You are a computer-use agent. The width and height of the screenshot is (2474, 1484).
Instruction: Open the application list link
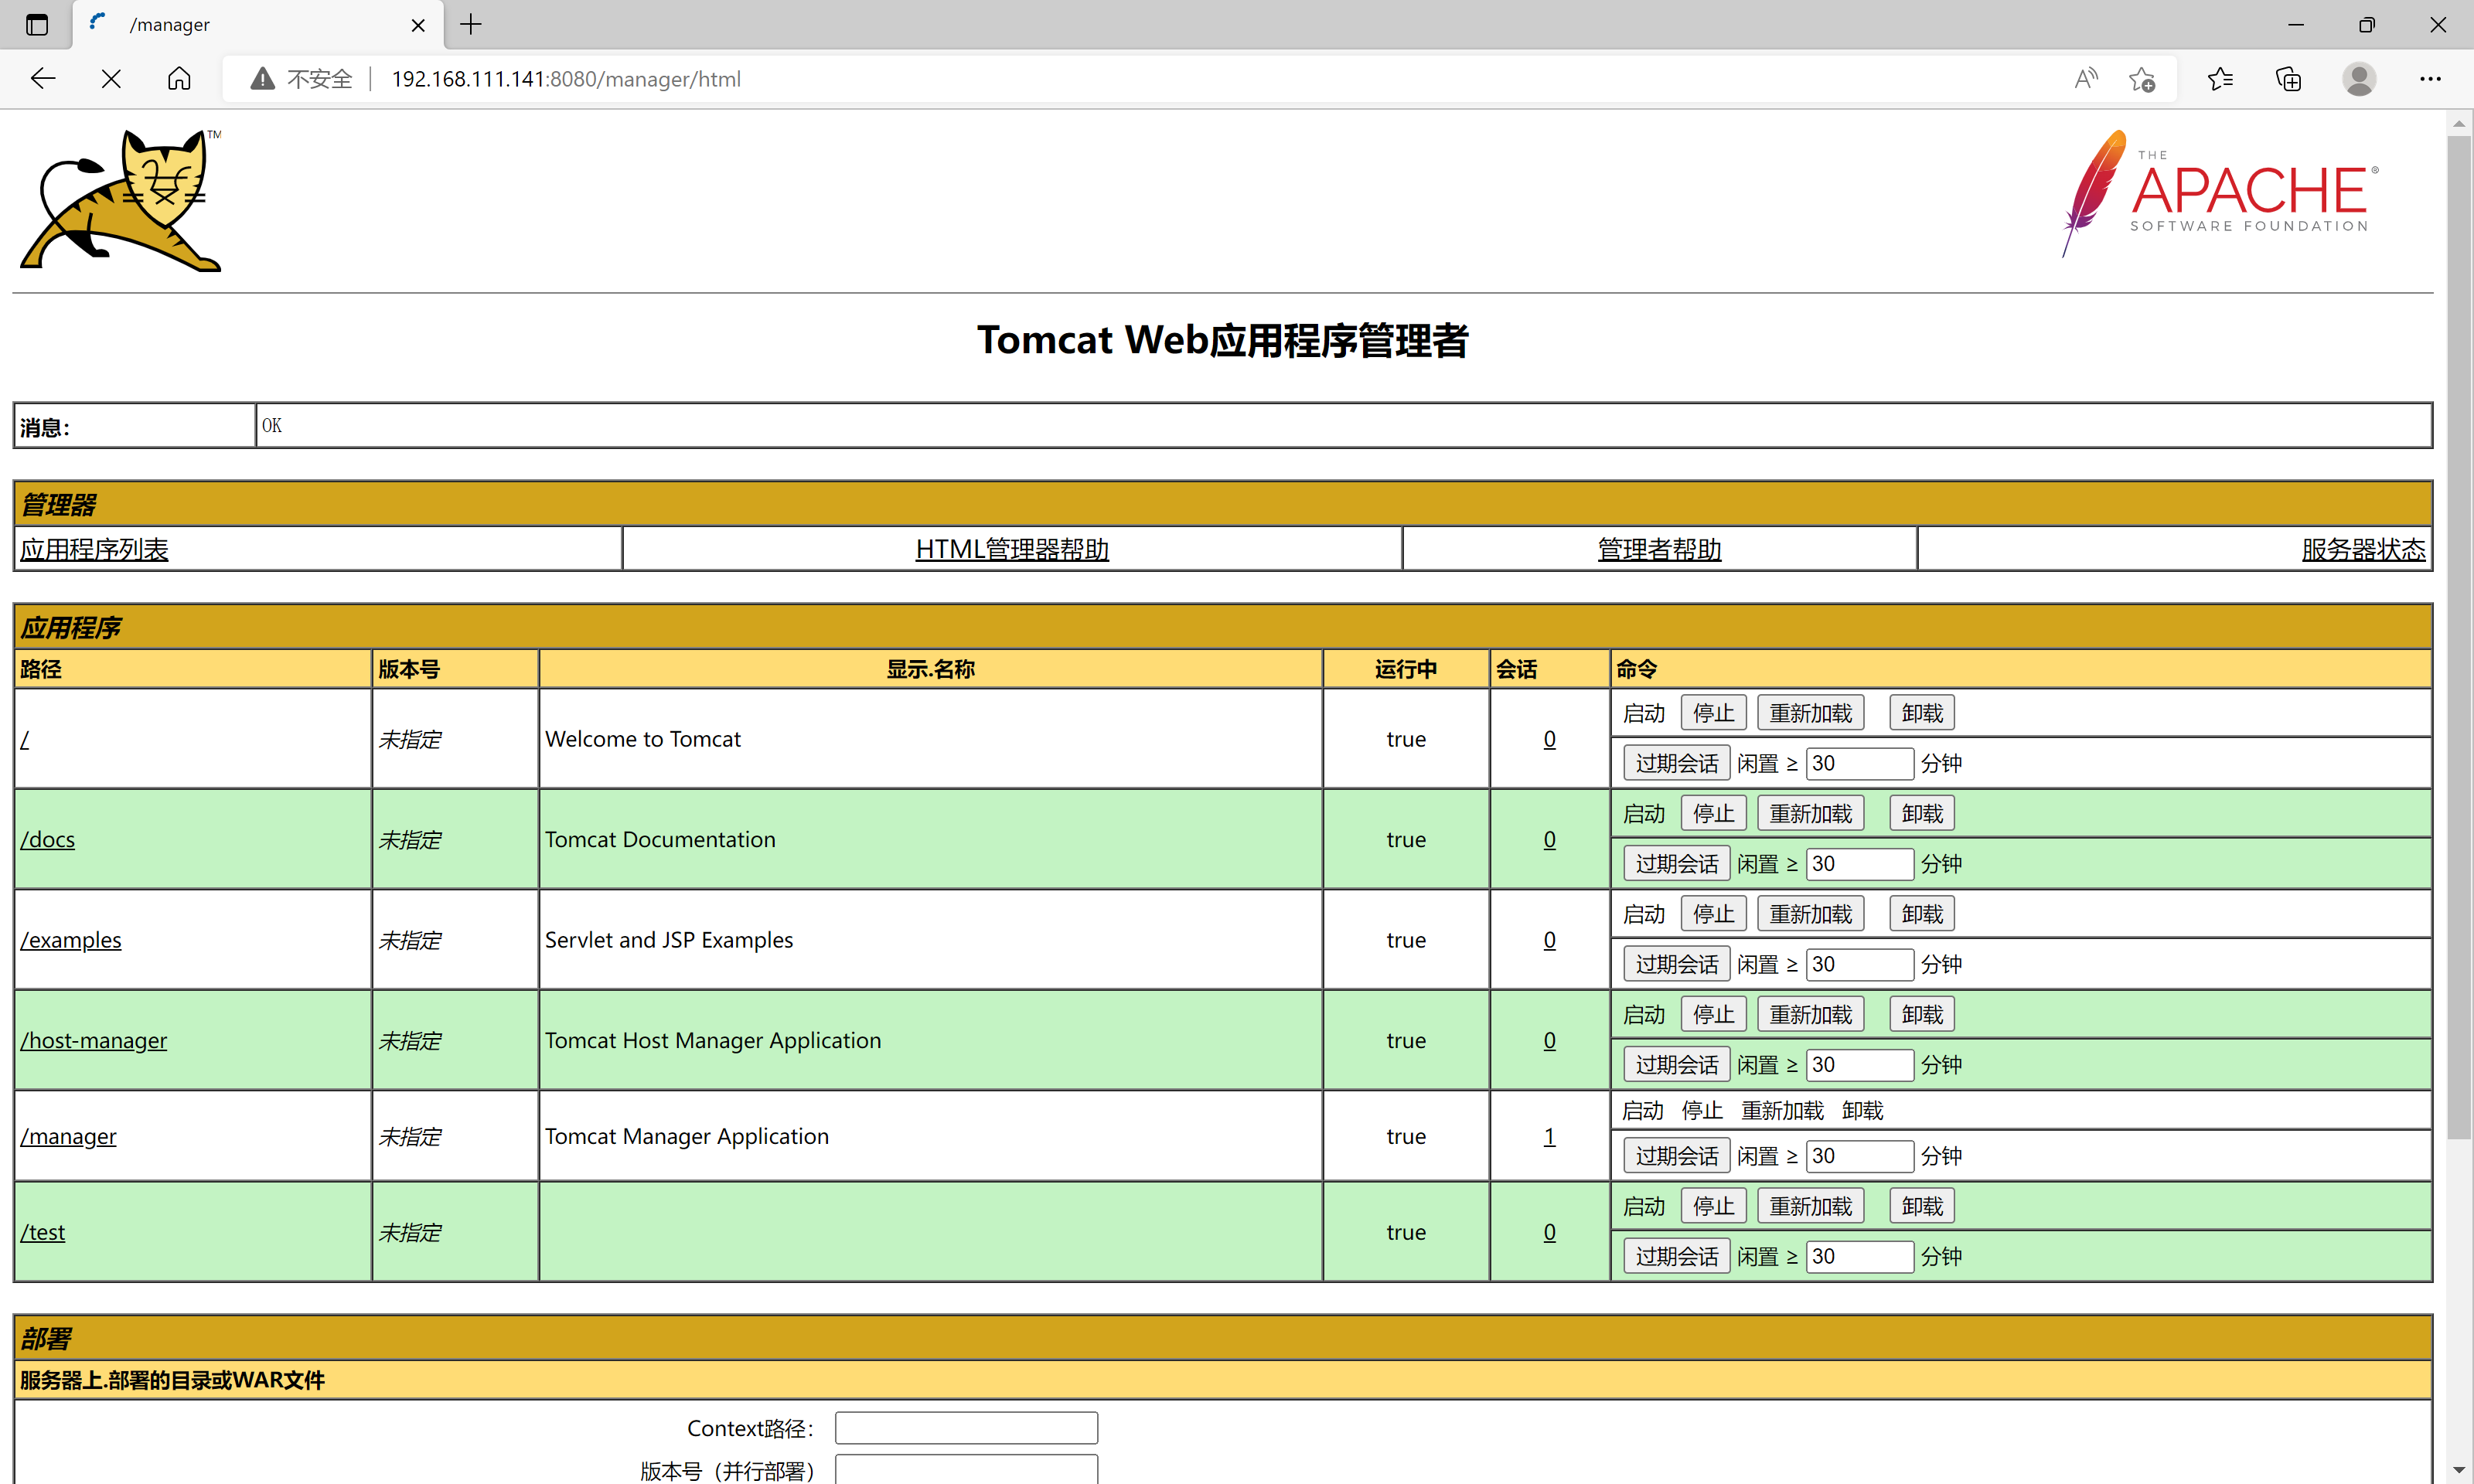pos(94,549)
